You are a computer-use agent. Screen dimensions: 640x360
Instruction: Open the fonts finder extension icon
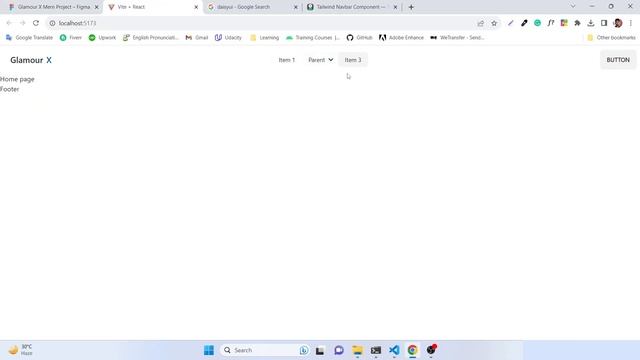[x=551, y=23]
